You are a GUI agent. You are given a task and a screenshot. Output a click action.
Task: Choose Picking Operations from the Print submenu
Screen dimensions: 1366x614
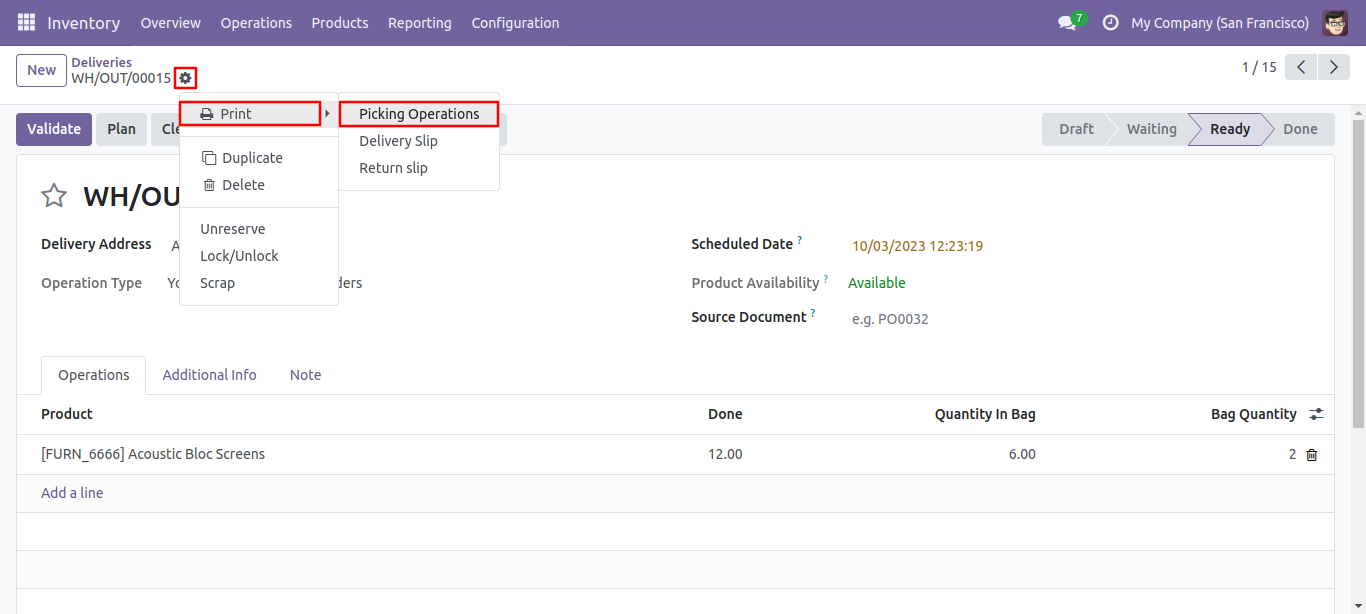(419, 114)
